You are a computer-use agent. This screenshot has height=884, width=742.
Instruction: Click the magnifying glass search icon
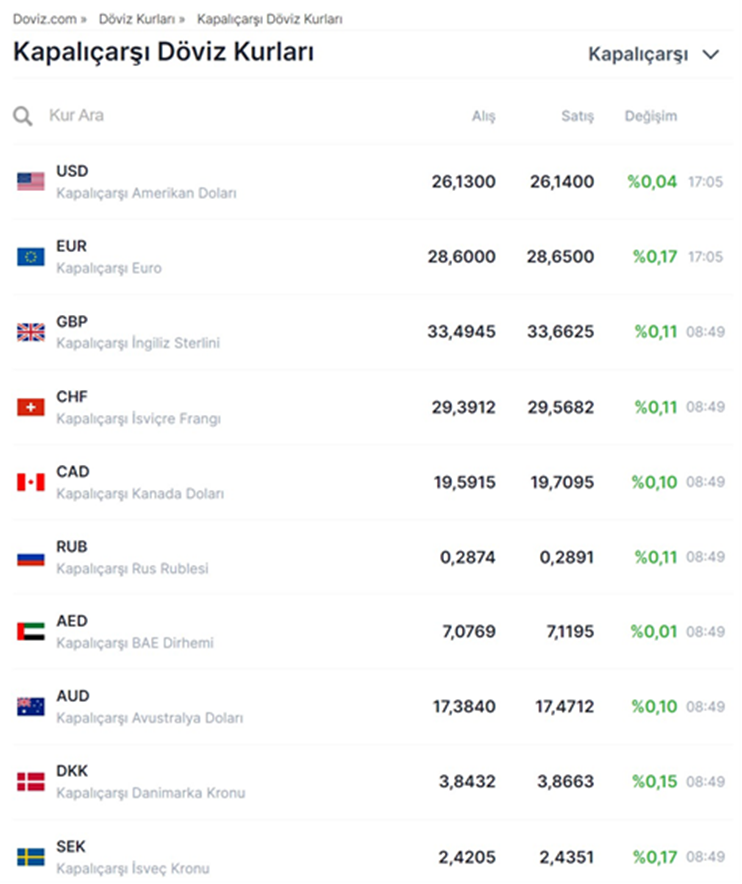coord(23,116)
